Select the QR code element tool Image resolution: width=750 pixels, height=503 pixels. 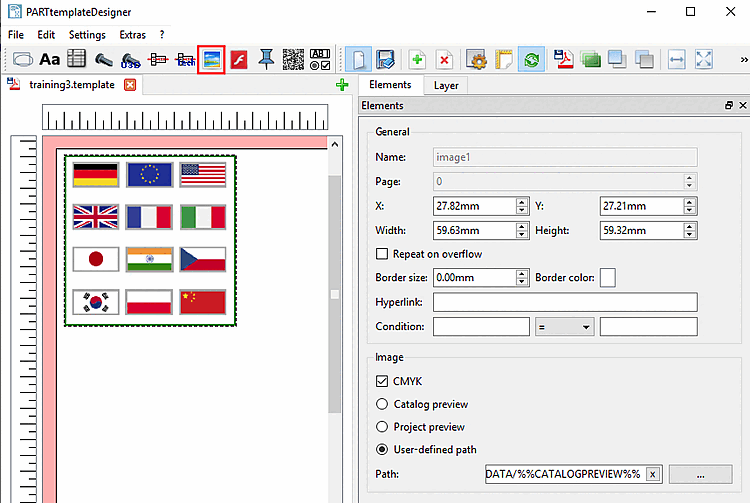[x=293, y=59]
